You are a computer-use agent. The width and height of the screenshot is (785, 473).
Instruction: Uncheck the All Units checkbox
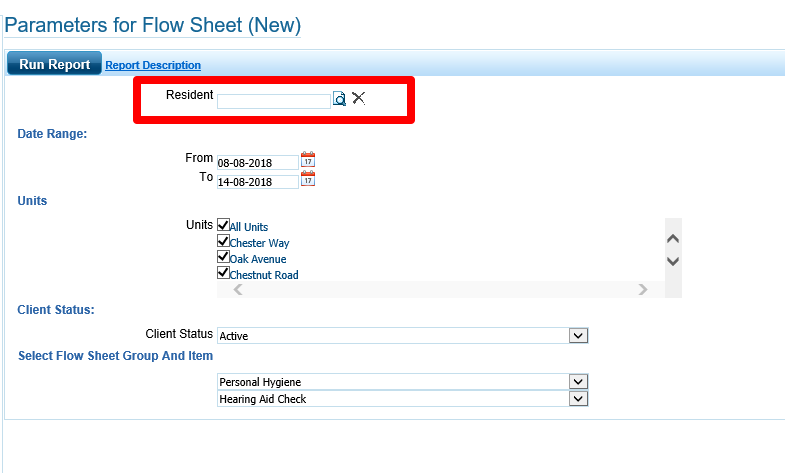pyautogui.click(x=223, y=225)
